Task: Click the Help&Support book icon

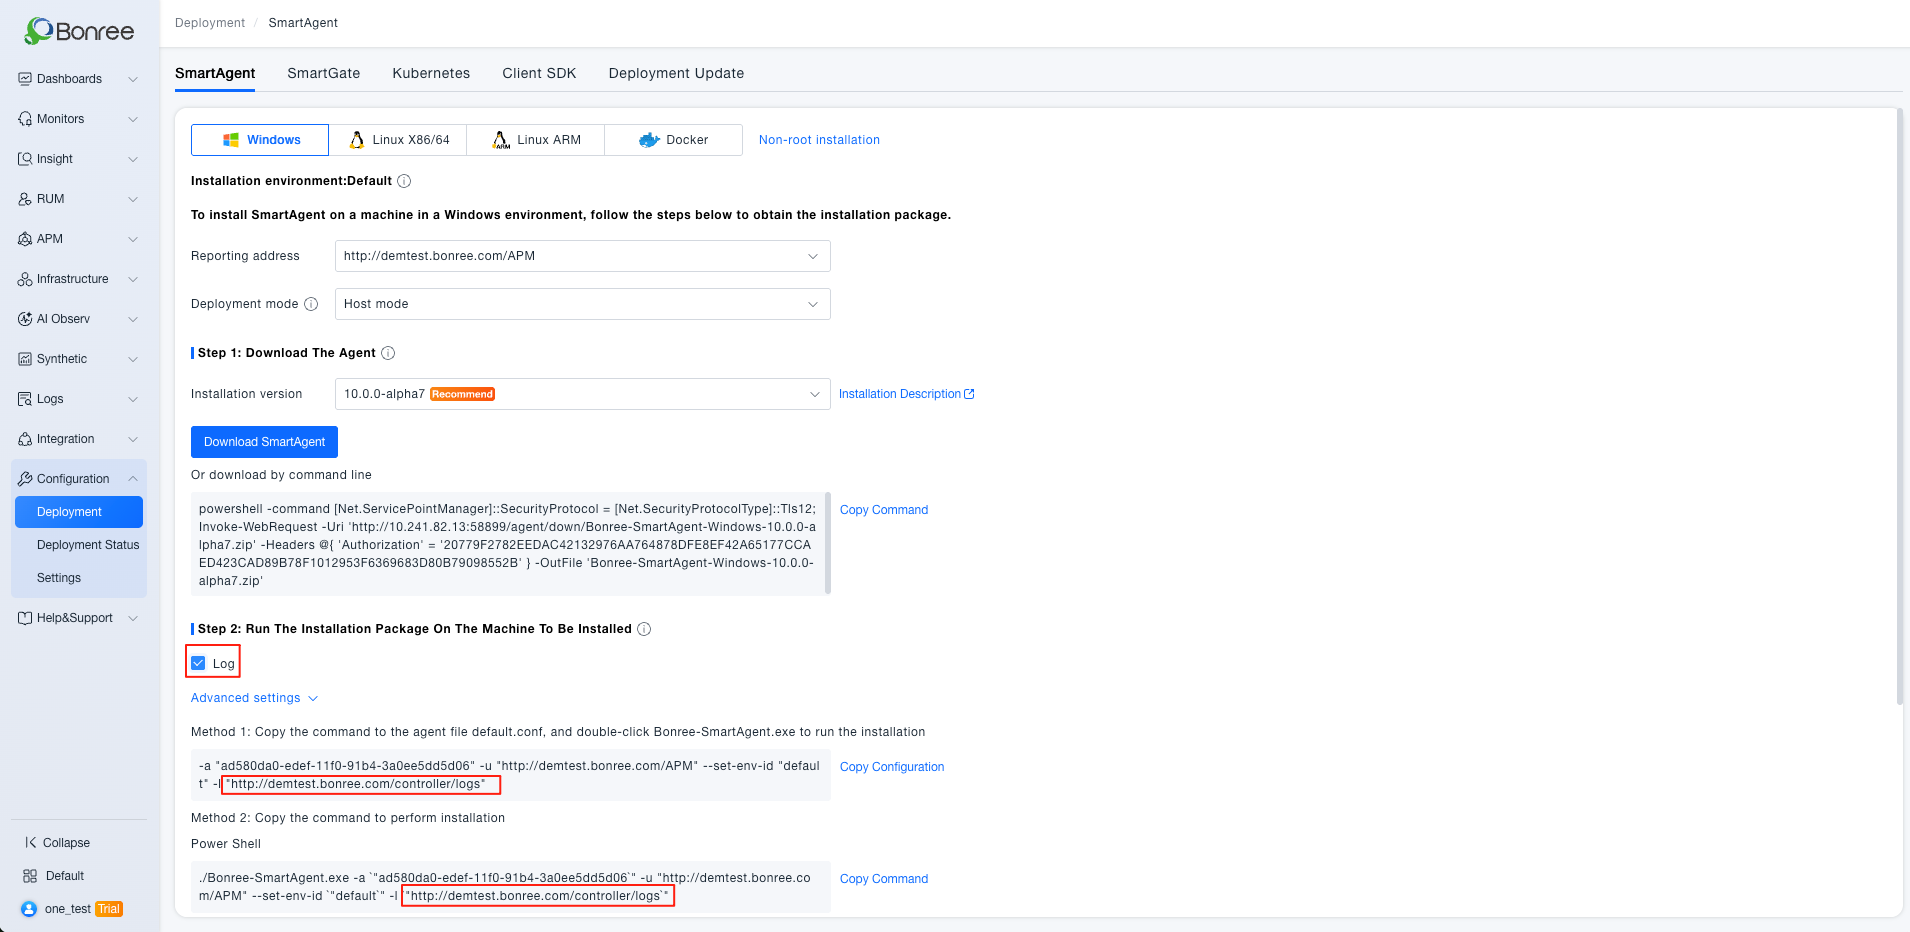Action: point(25,618)
